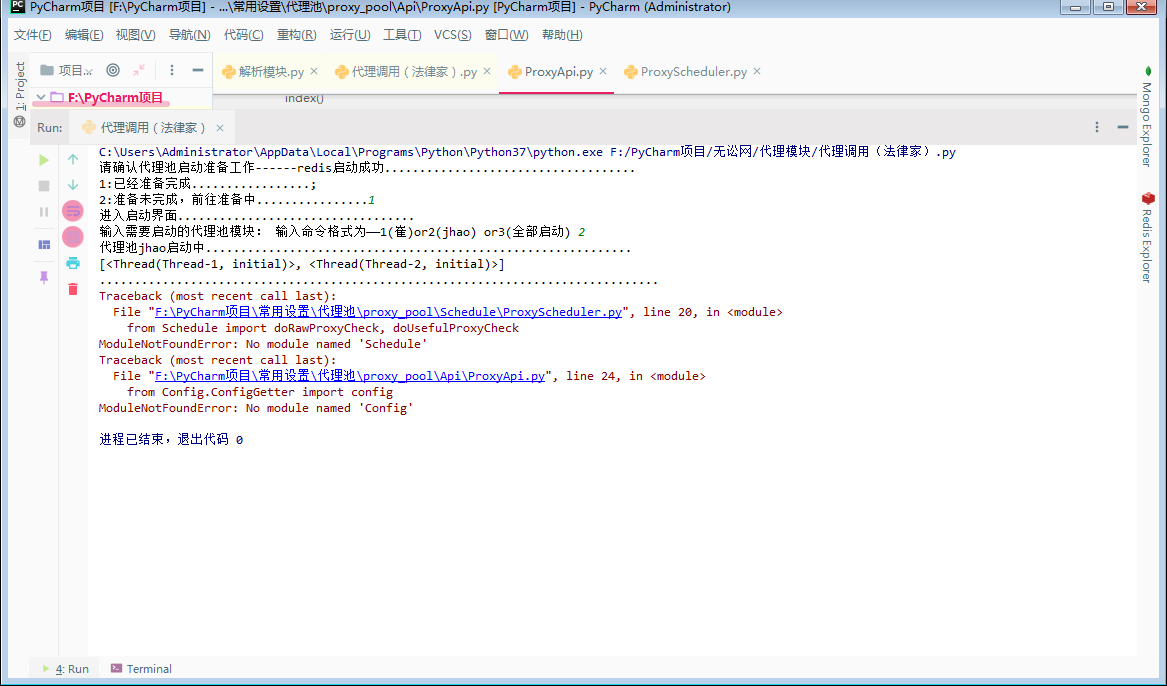Click the python.exe command line in console
Image resolution: width=1167 pixels, height=686 pixels.
[527, 152]
